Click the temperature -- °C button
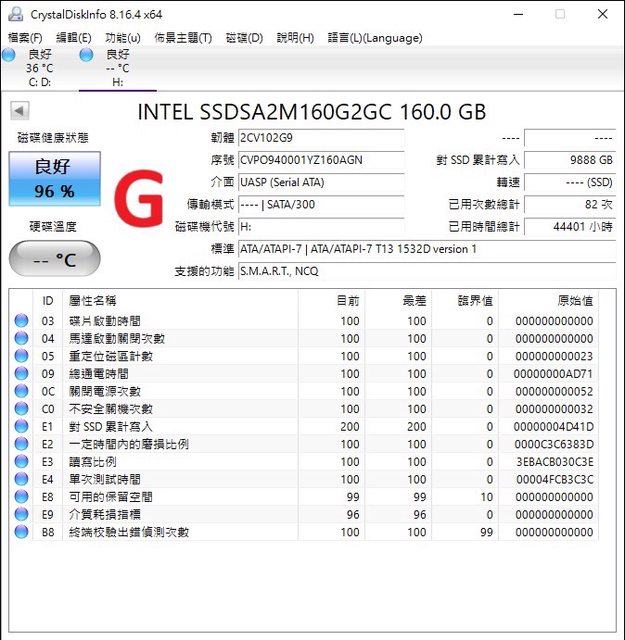Image resolution: width=625 pixels, height=640 pixels. pyautogui.click(x=54, y=260)
